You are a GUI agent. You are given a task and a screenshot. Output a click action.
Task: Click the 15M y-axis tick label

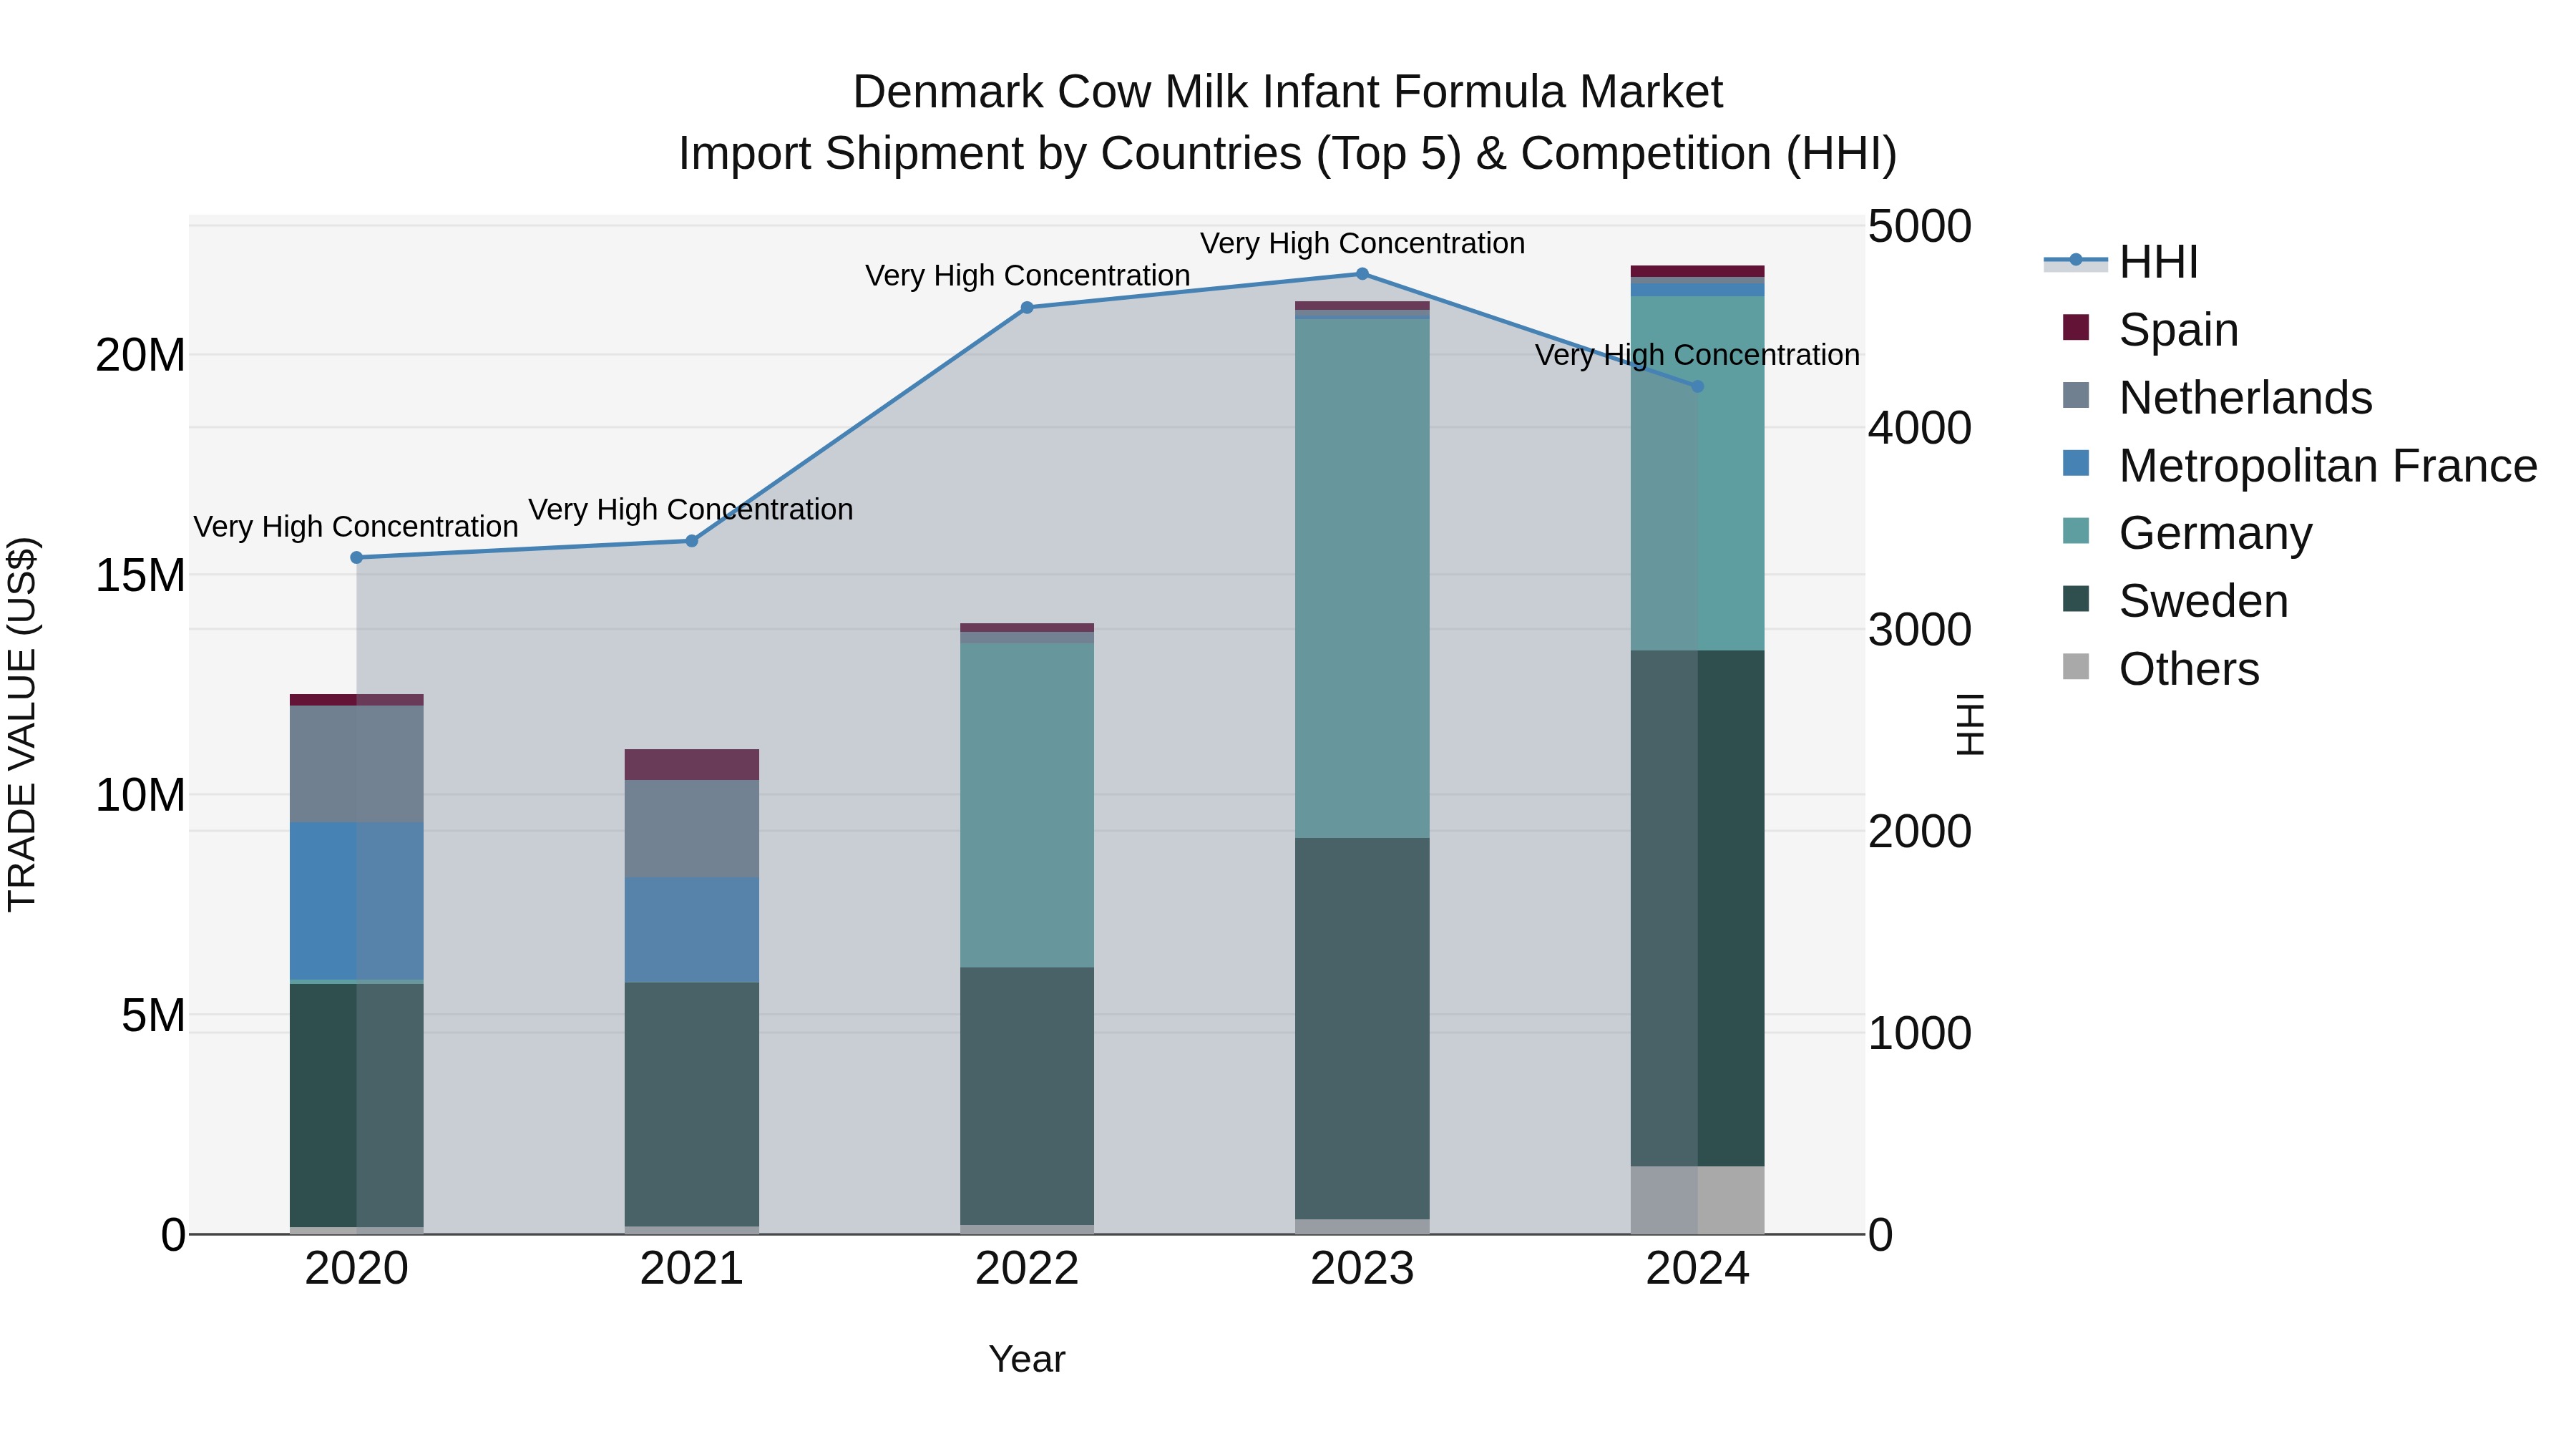pyautogui.click(x=140, y=575)
